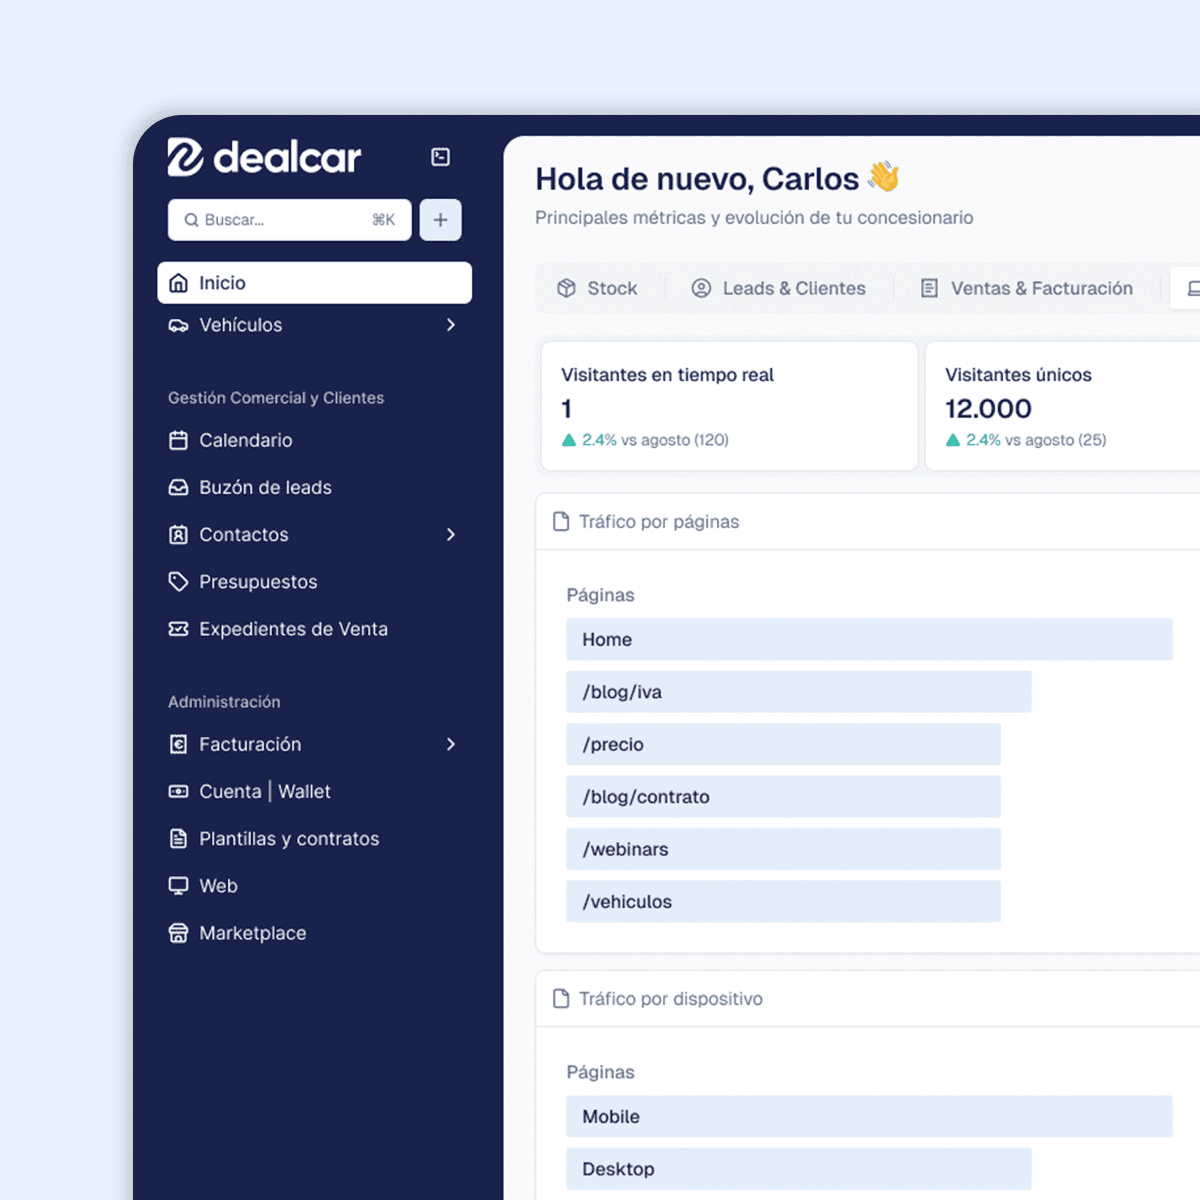Select the /vehiculos page row
1200x1200 pixels.
tap(783, 901)
